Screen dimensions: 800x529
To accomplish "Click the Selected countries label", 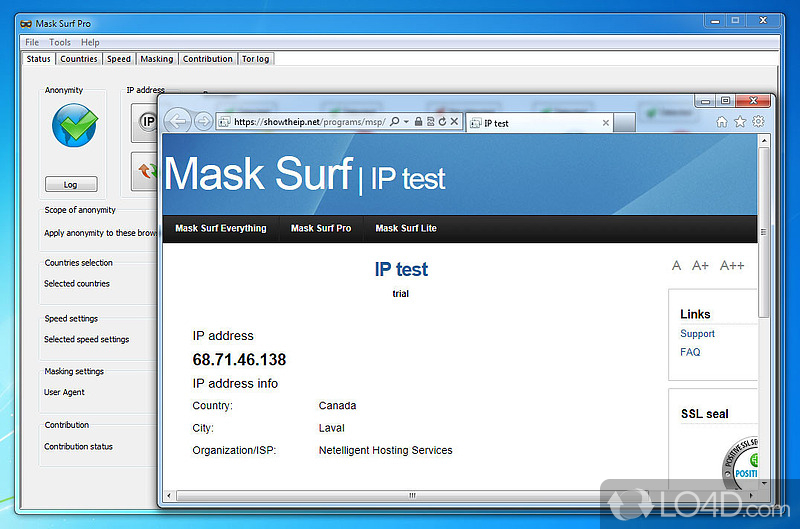I will (77, 284).
